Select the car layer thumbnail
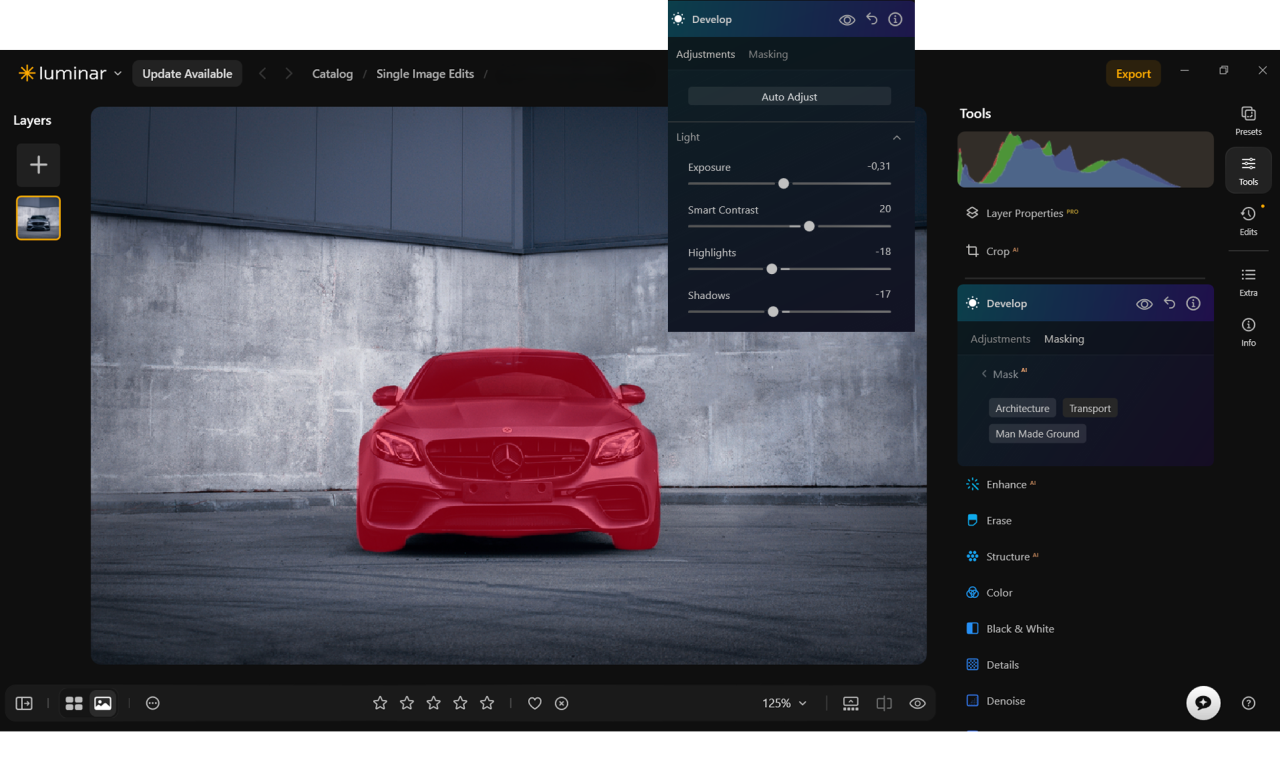 (38, 218)
